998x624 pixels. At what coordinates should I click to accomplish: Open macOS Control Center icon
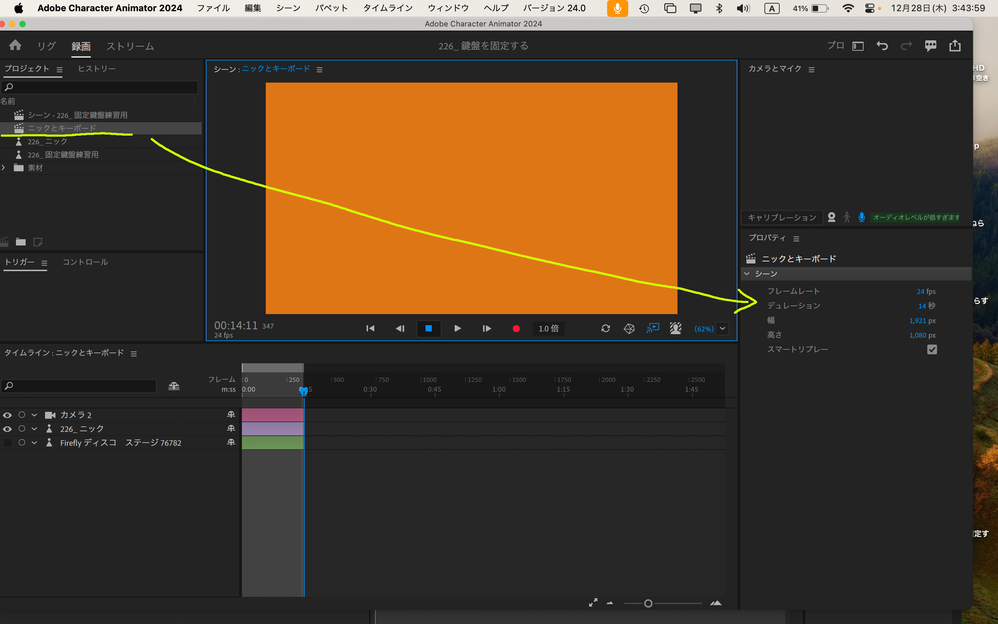(x=870, y=8)
